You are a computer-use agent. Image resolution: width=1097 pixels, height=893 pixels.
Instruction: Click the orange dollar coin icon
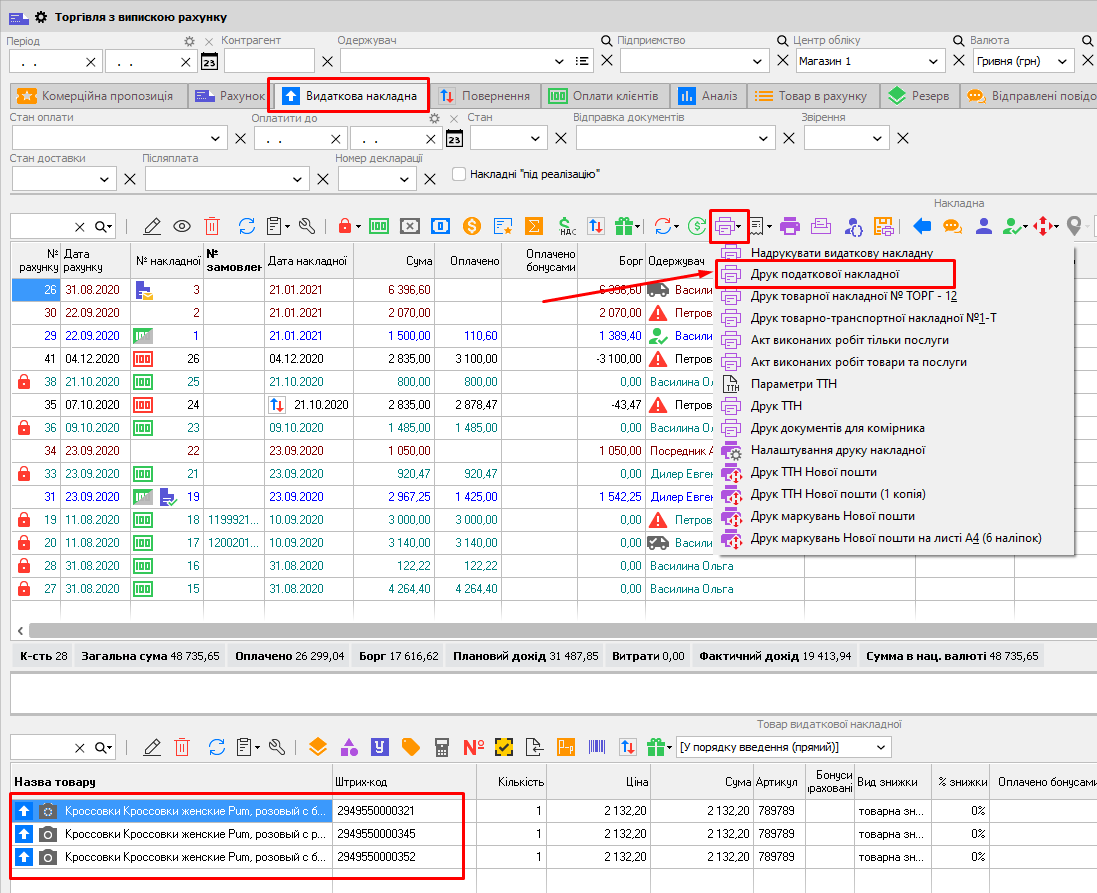(x=472, y=226)
